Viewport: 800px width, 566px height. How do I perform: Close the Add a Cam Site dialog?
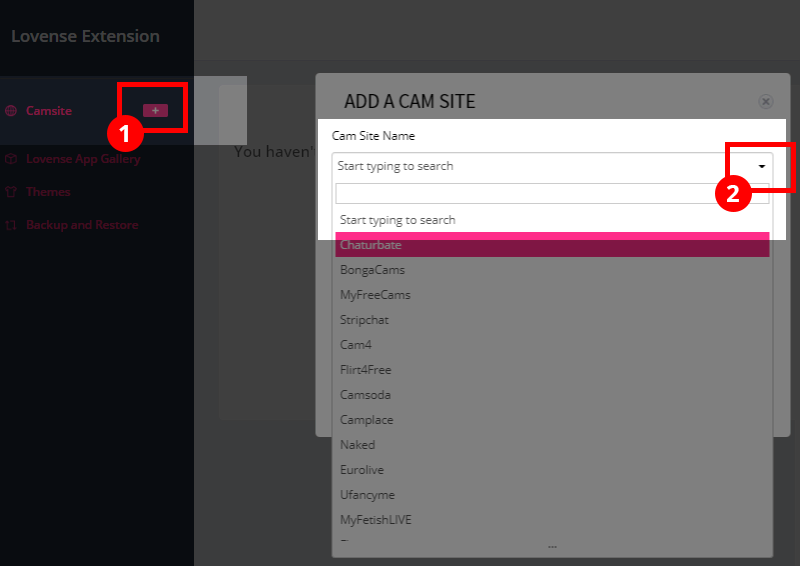tap(765, 102)
